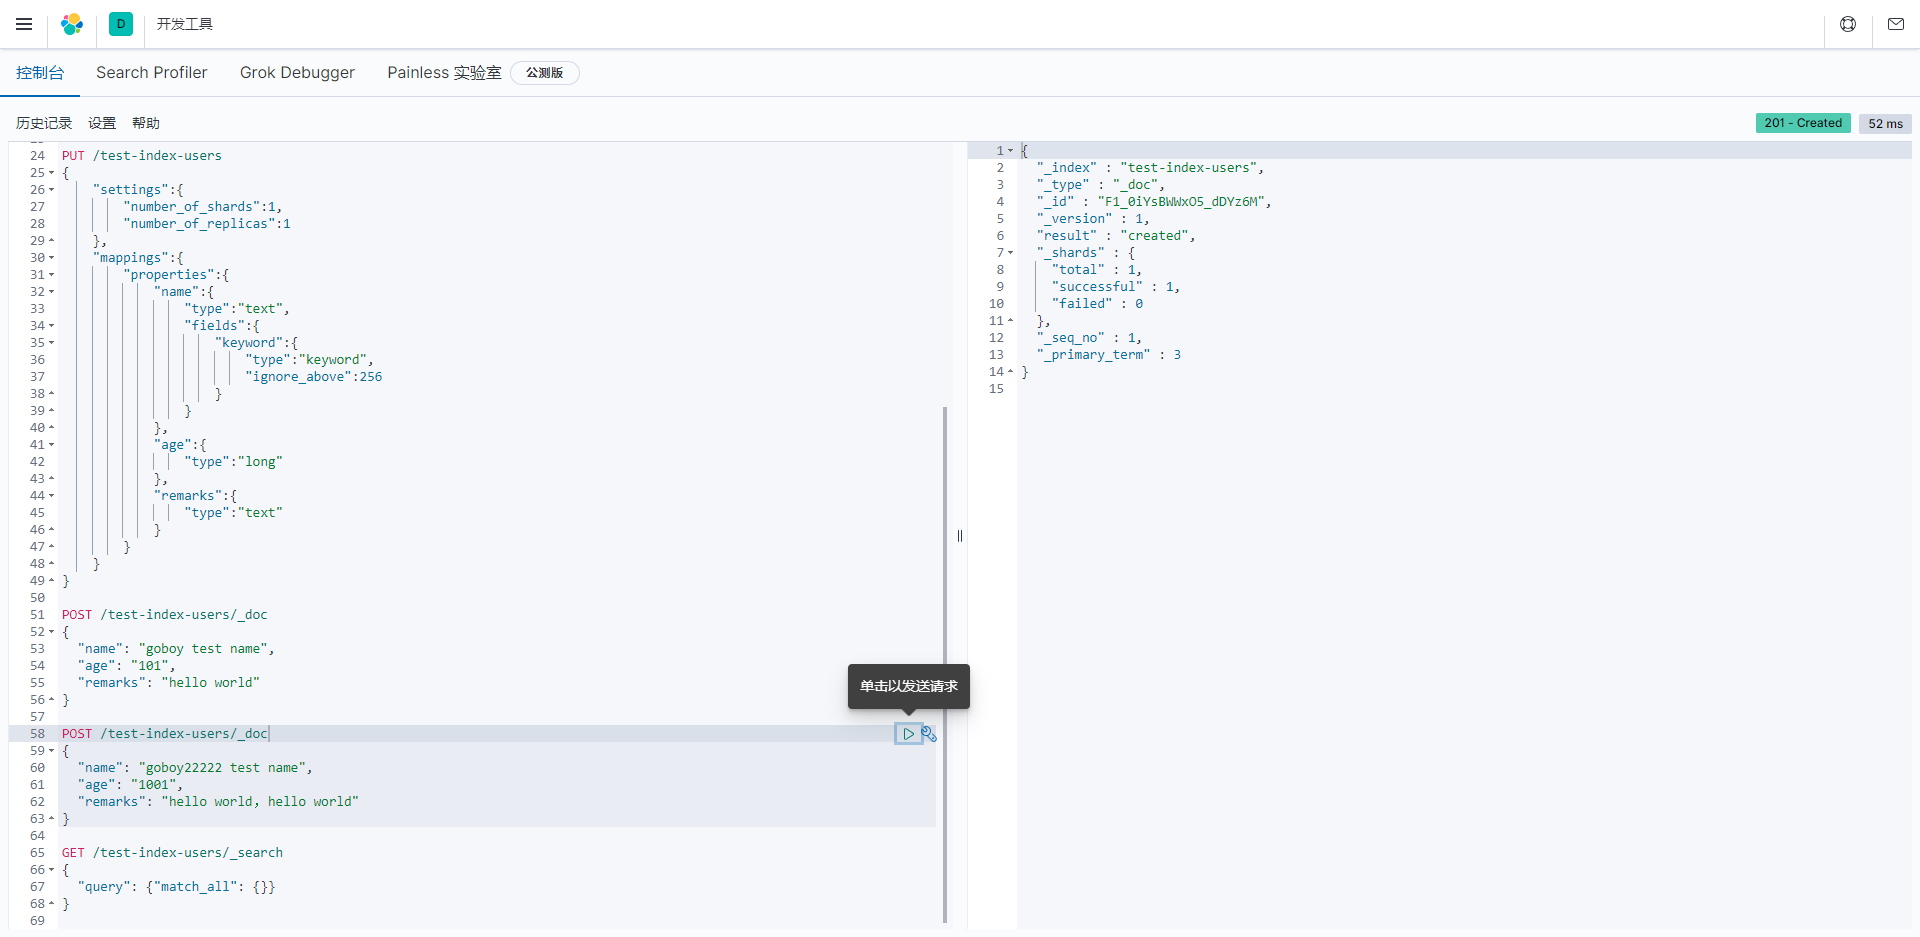This screenshot has width=1920, height=937.
Task: Fold the mappings block at line 30
Action: 52,258
